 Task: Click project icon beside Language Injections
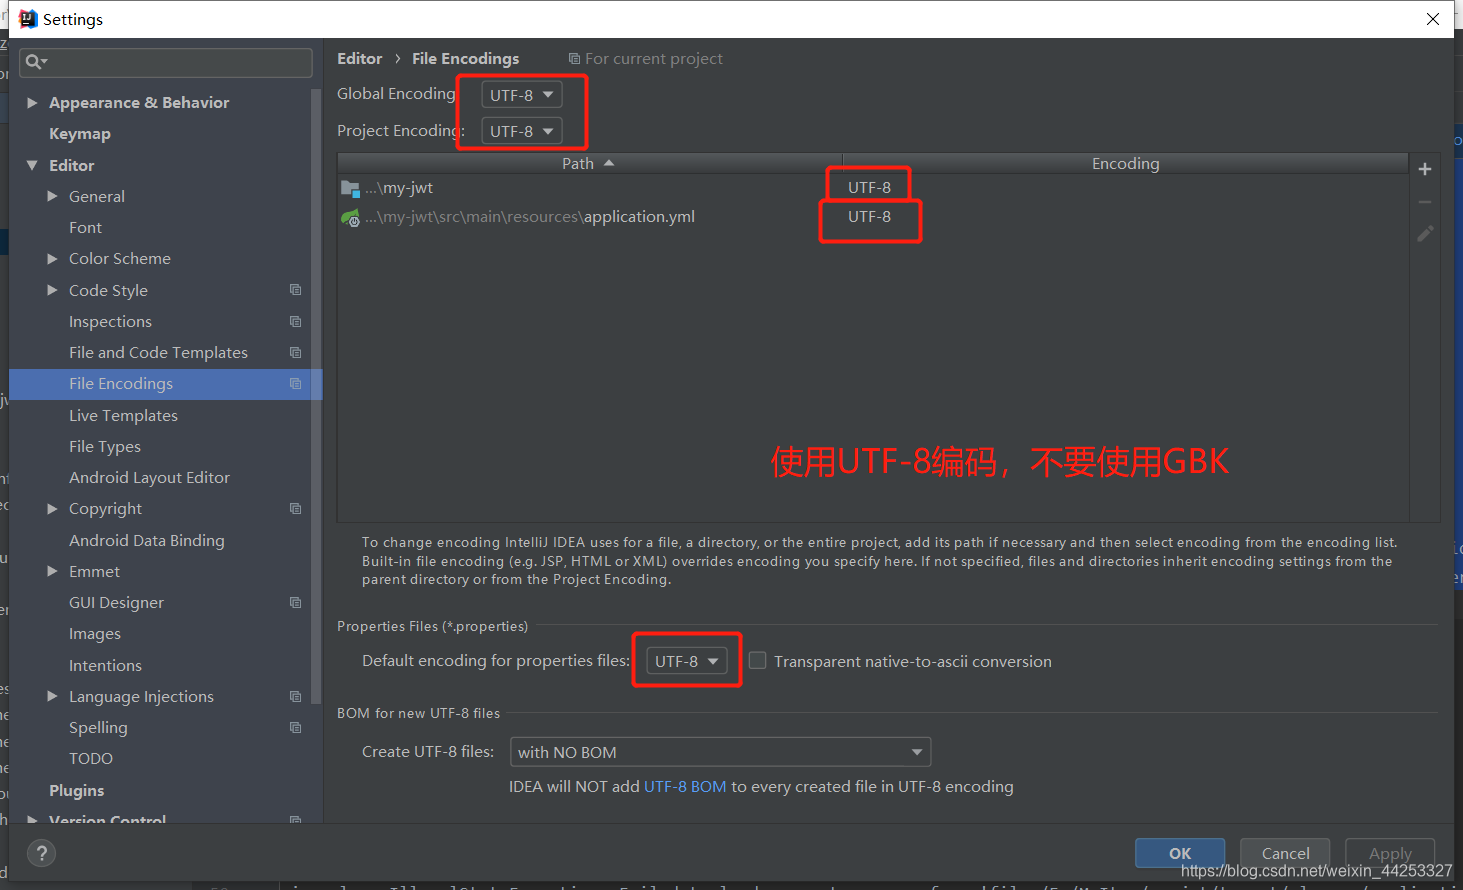295,696
